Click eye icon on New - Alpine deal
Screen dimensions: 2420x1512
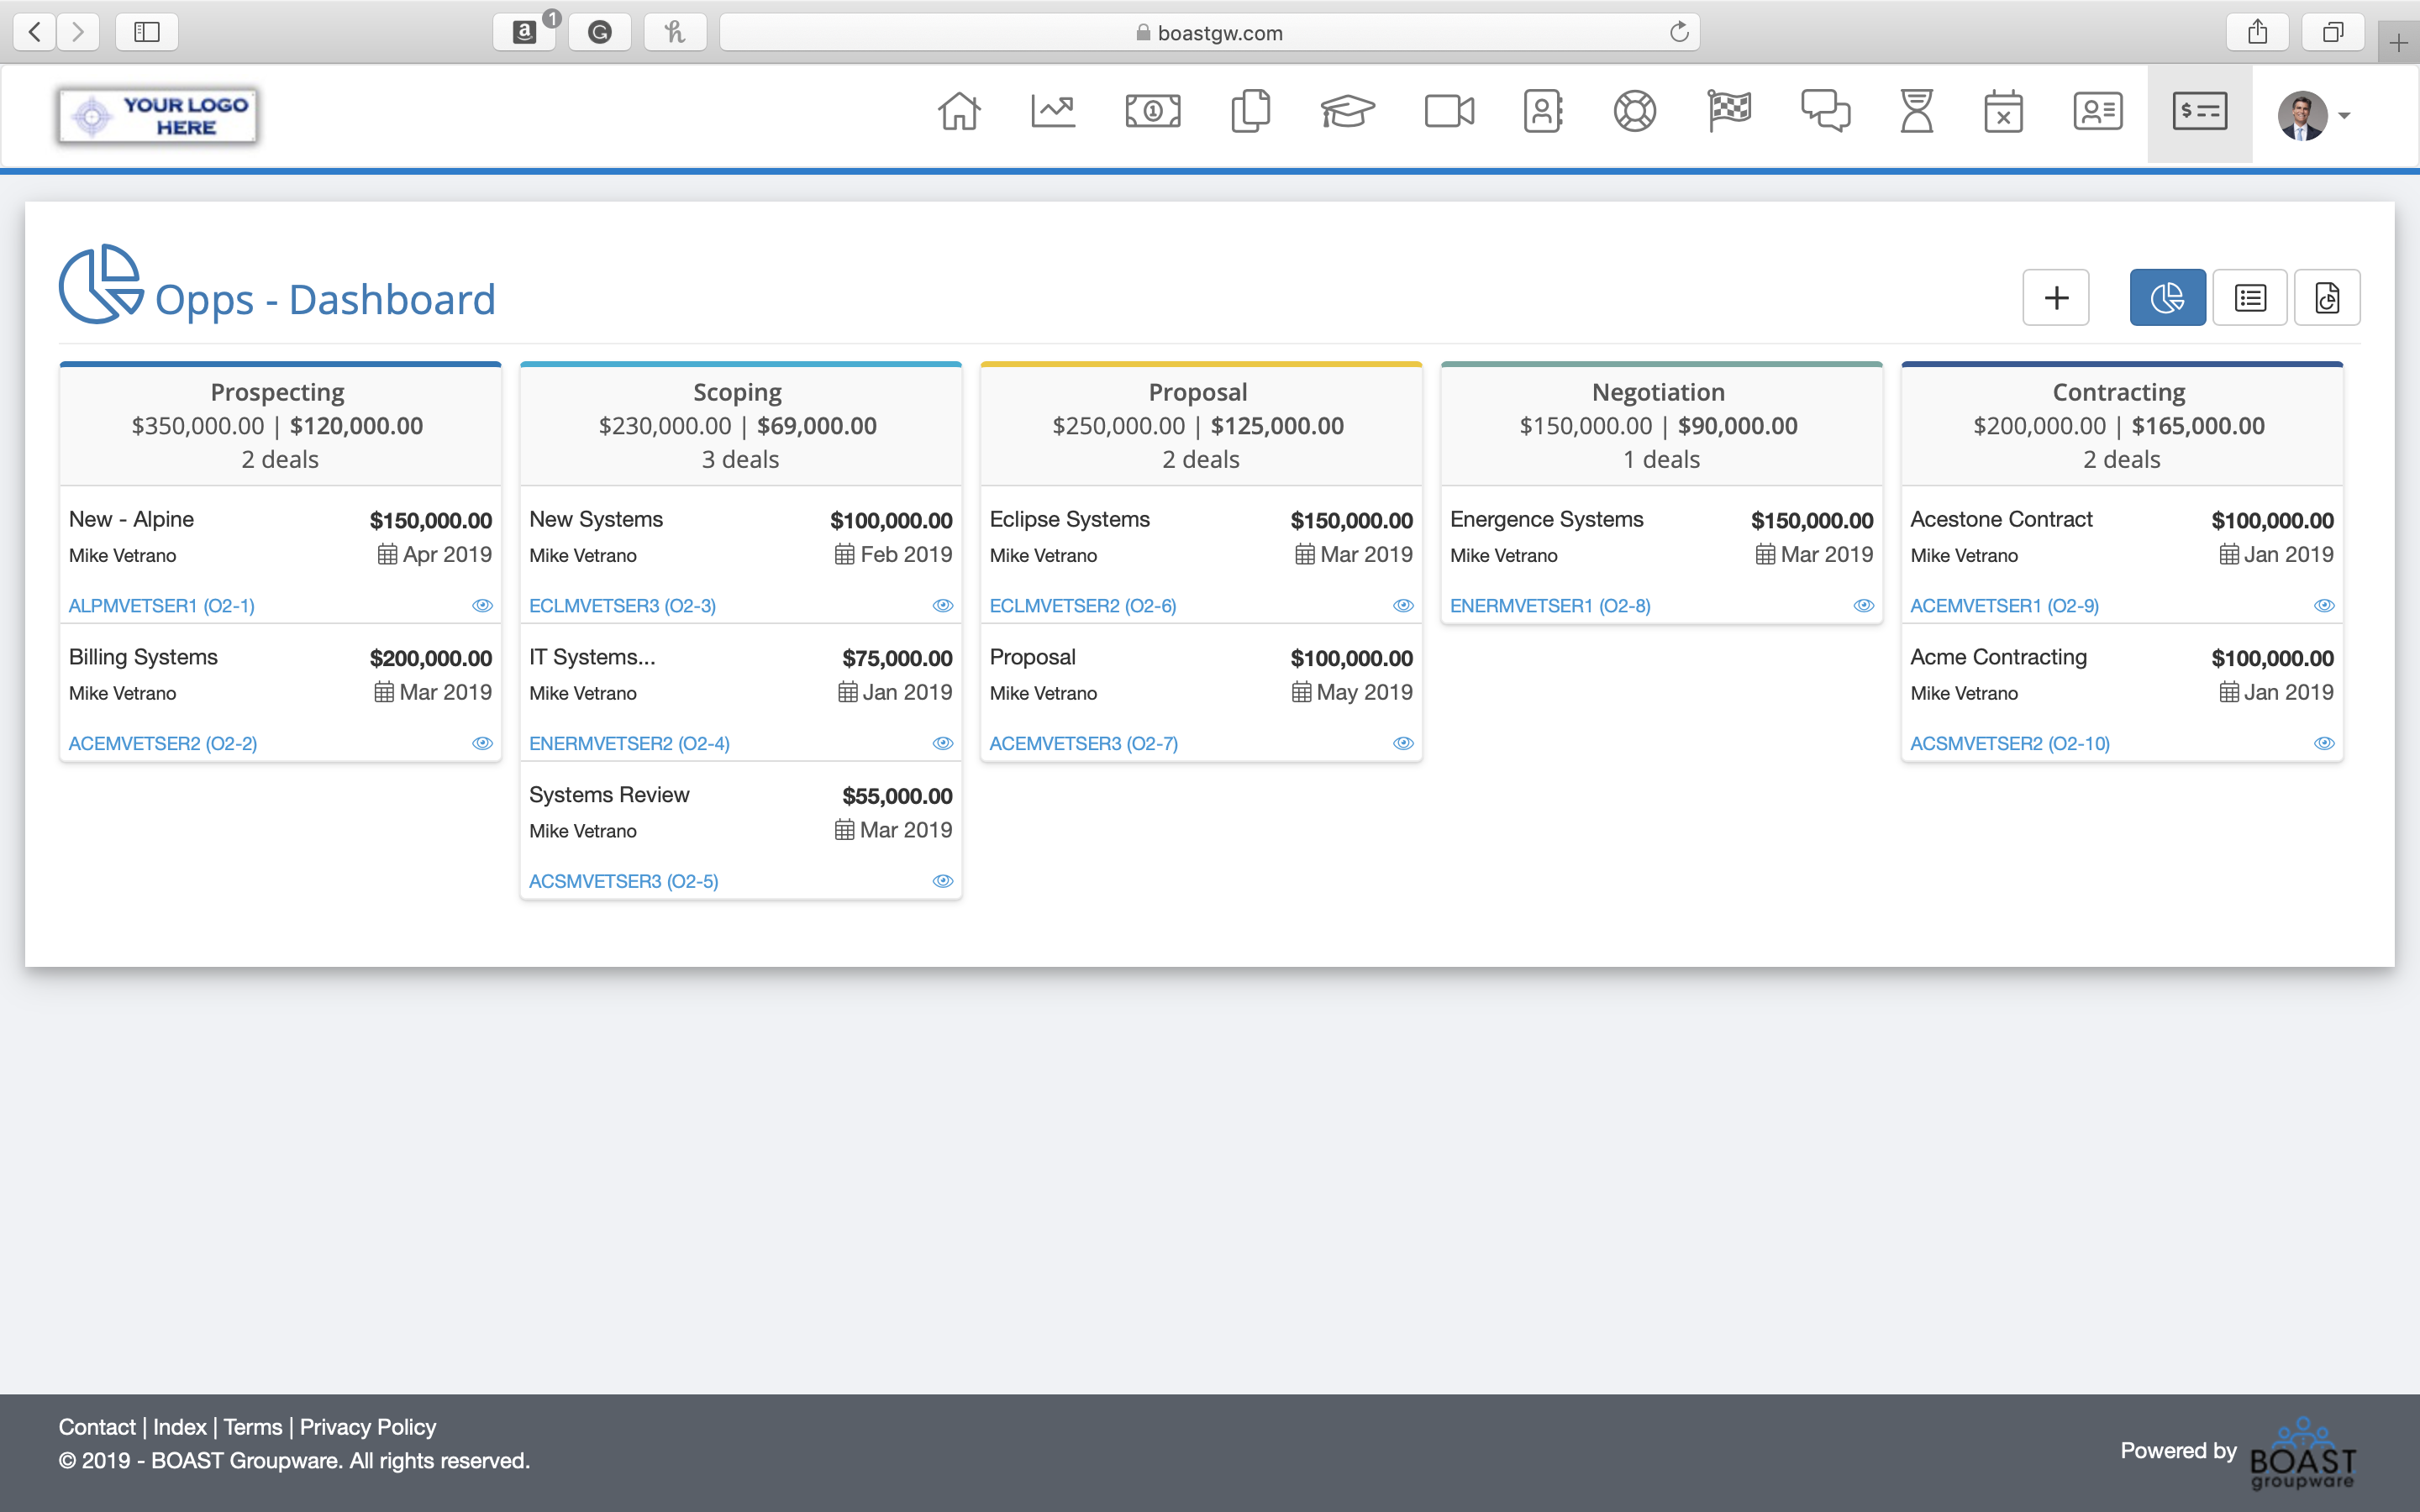482,606
